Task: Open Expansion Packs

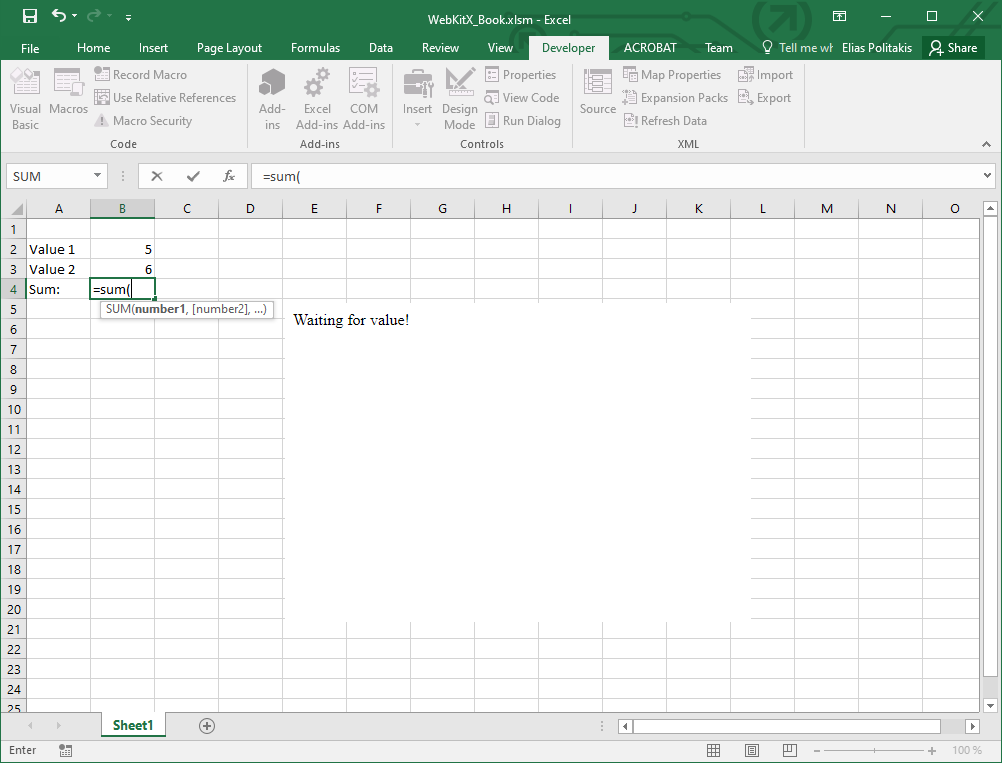Action: tap(675, 97)
